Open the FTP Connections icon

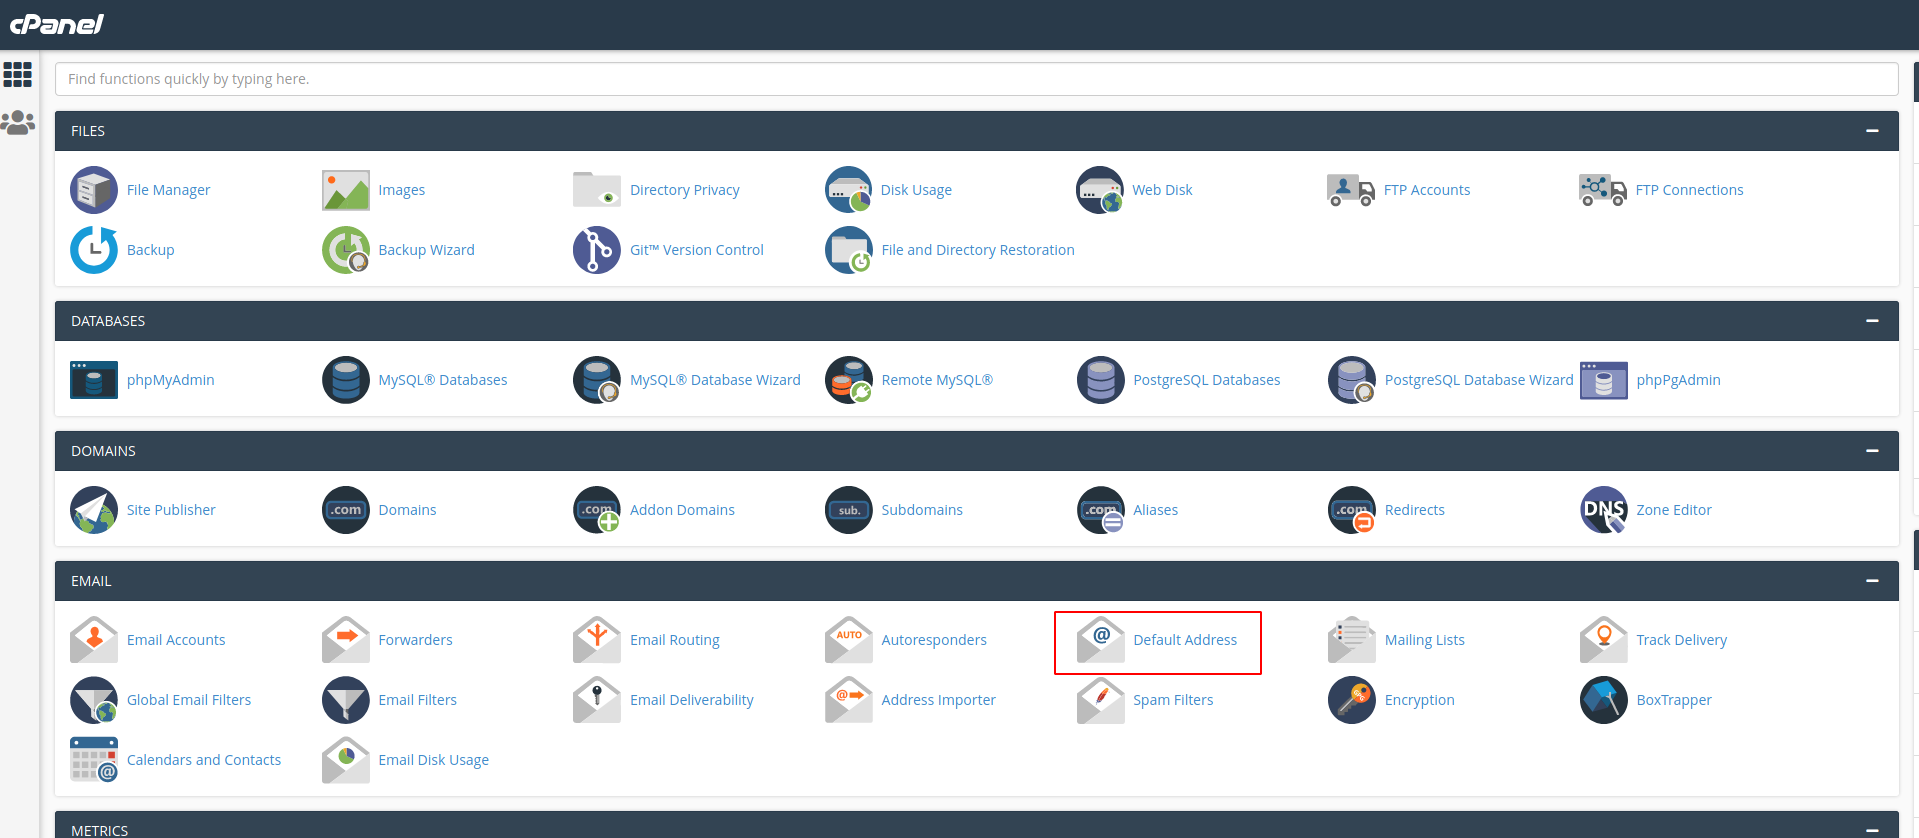[1603, 190]
